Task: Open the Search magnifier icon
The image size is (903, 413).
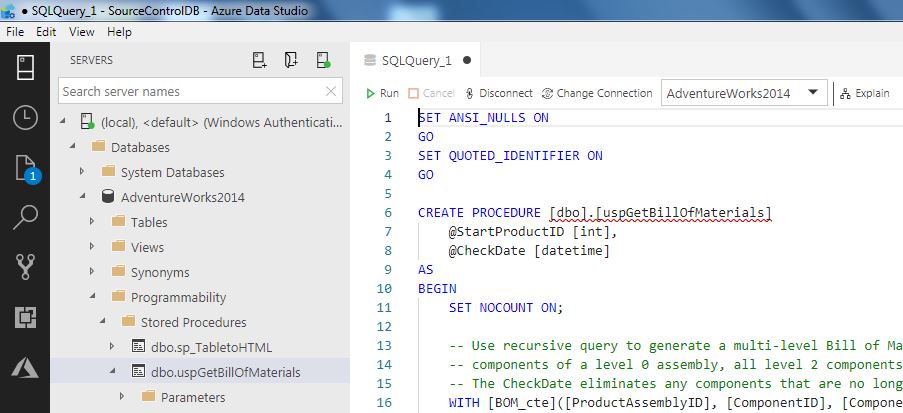Action: 25,218
